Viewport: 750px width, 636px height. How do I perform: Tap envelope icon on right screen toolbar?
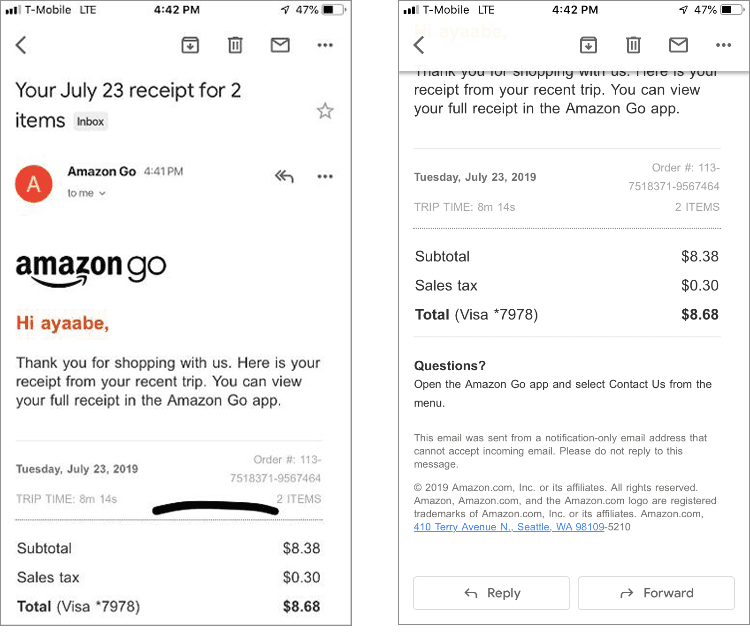coord(678,45)
